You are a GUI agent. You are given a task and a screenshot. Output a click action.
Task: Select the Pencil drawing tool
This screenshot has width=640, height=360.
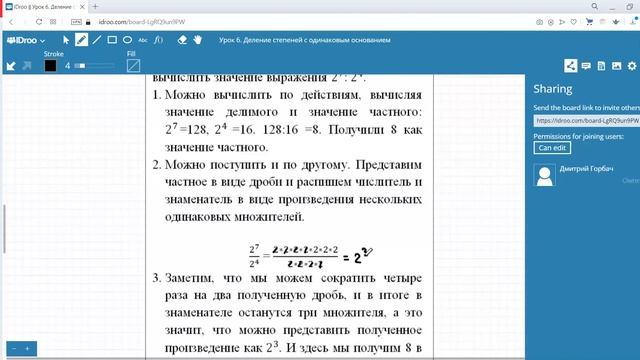click(81, 40)
